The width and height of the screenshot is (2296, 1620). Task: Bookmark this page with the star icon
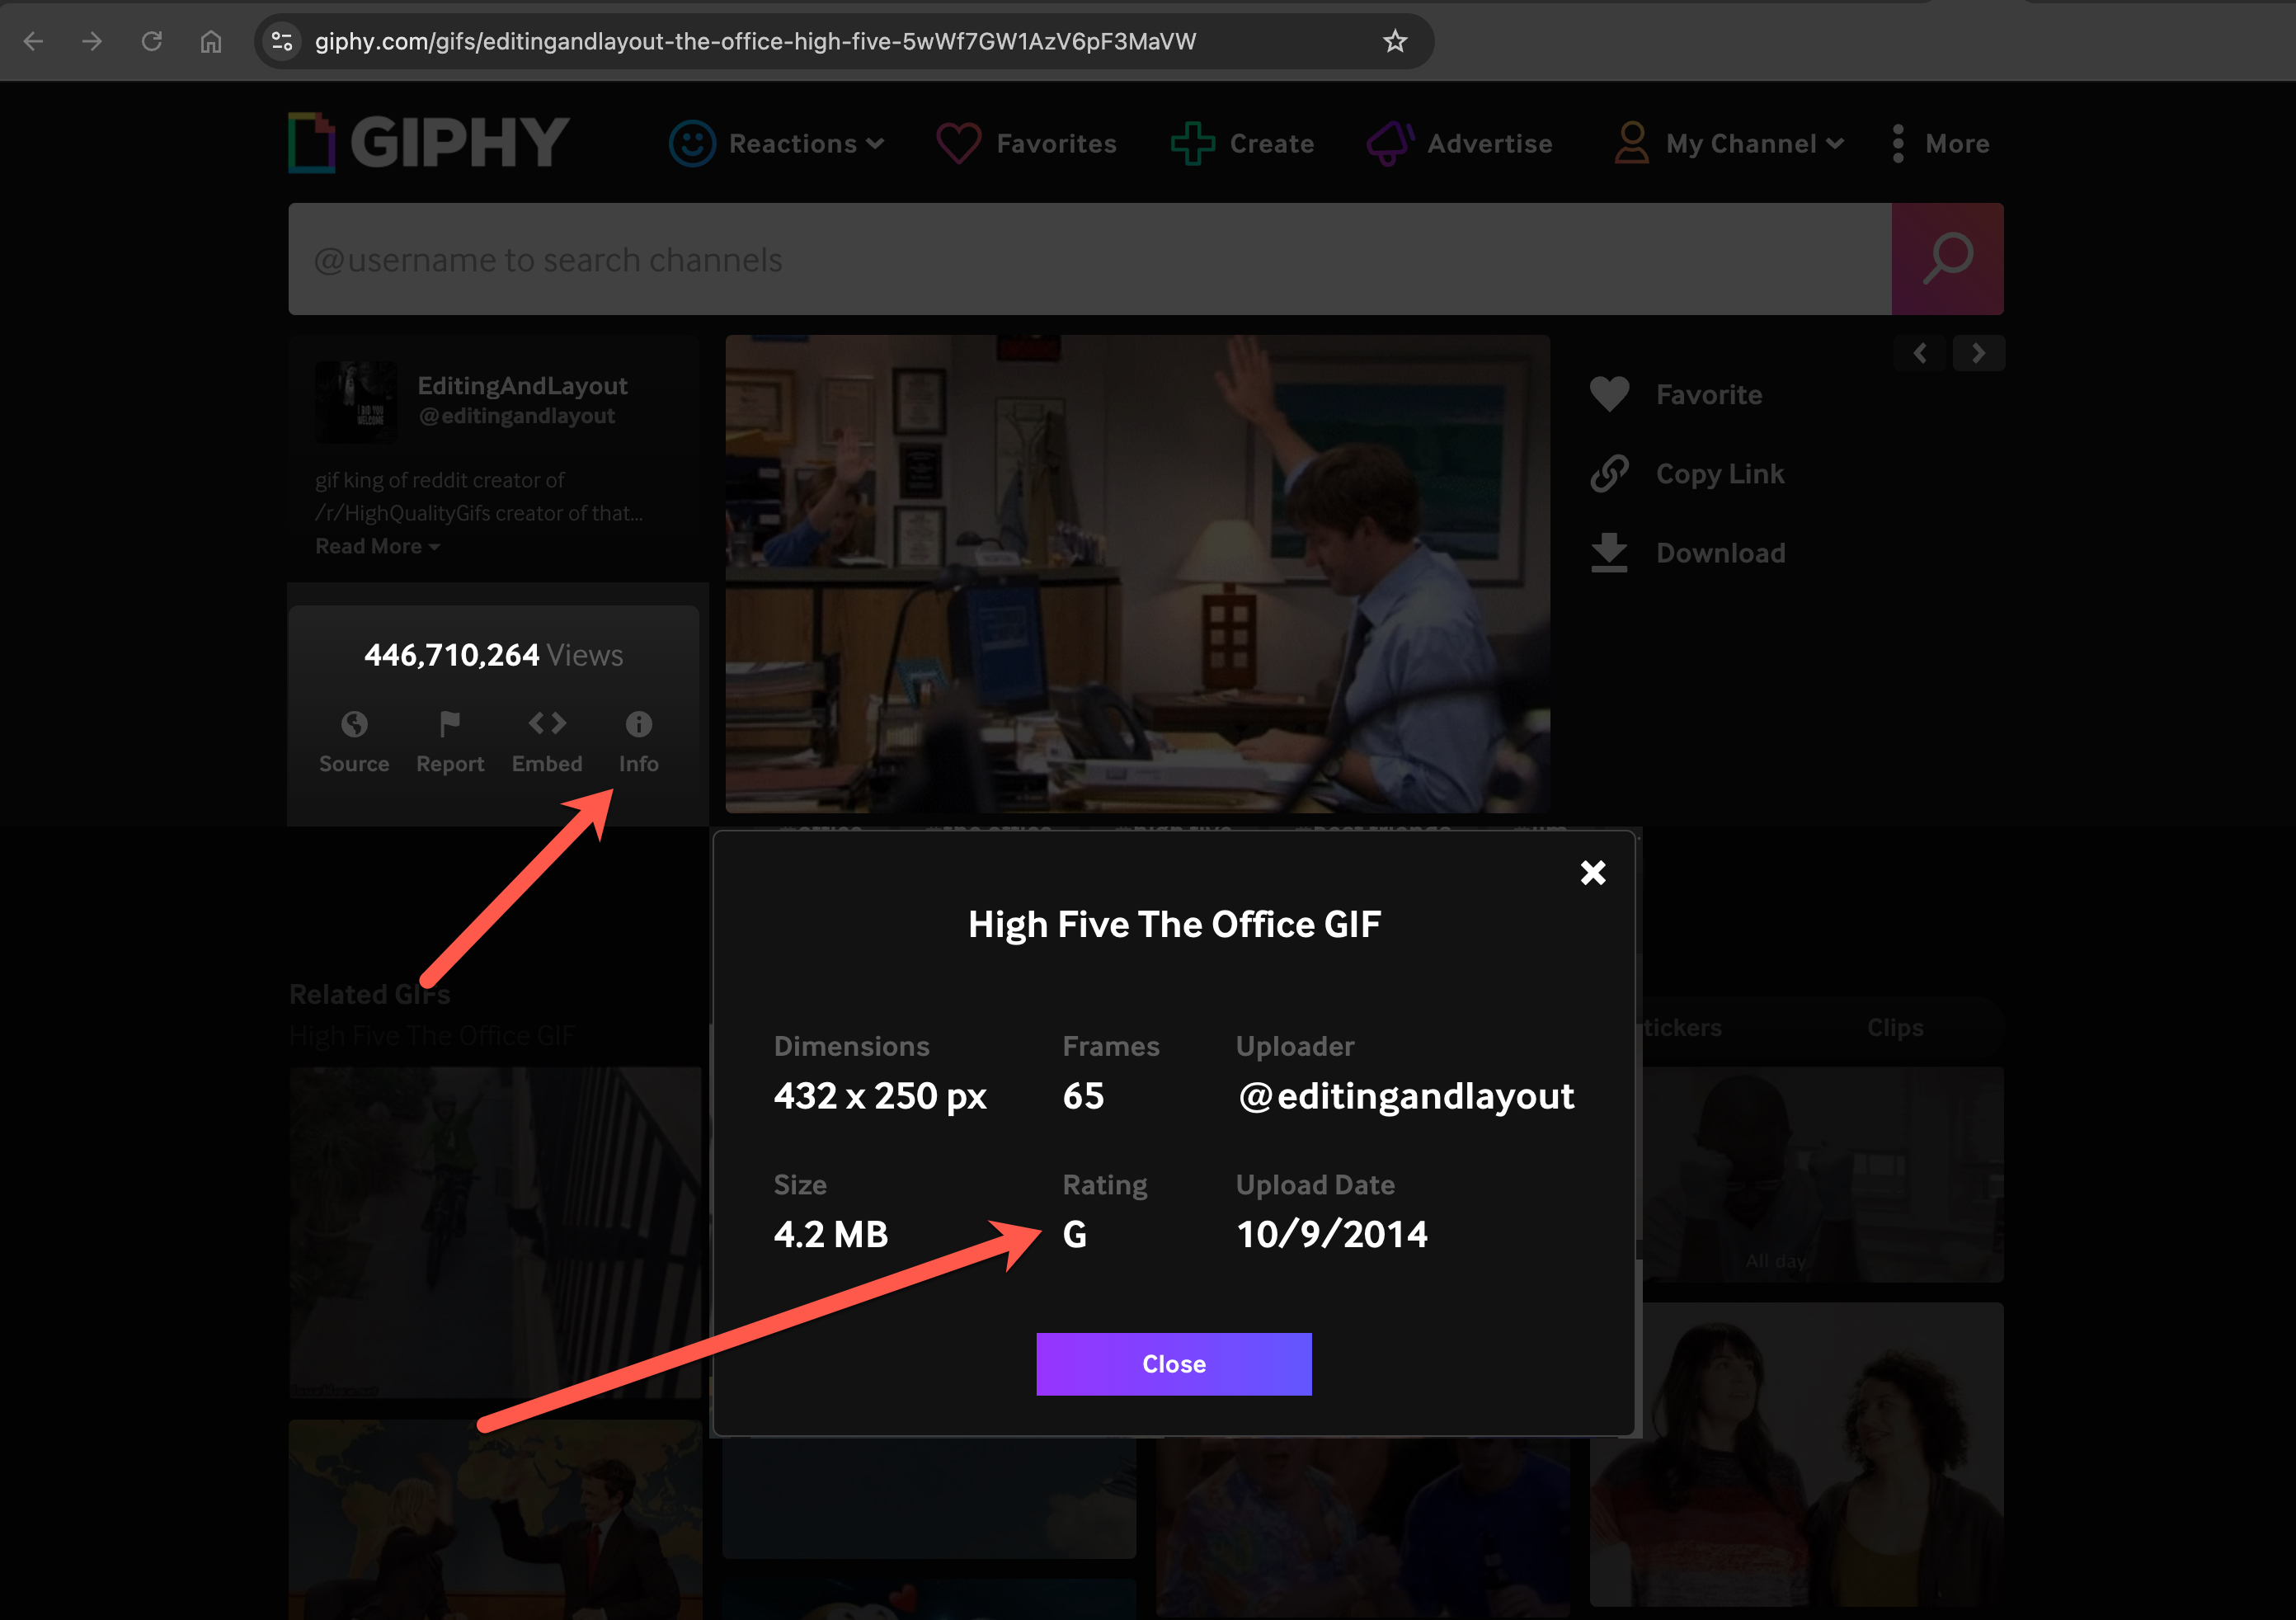coord(1395,41)
